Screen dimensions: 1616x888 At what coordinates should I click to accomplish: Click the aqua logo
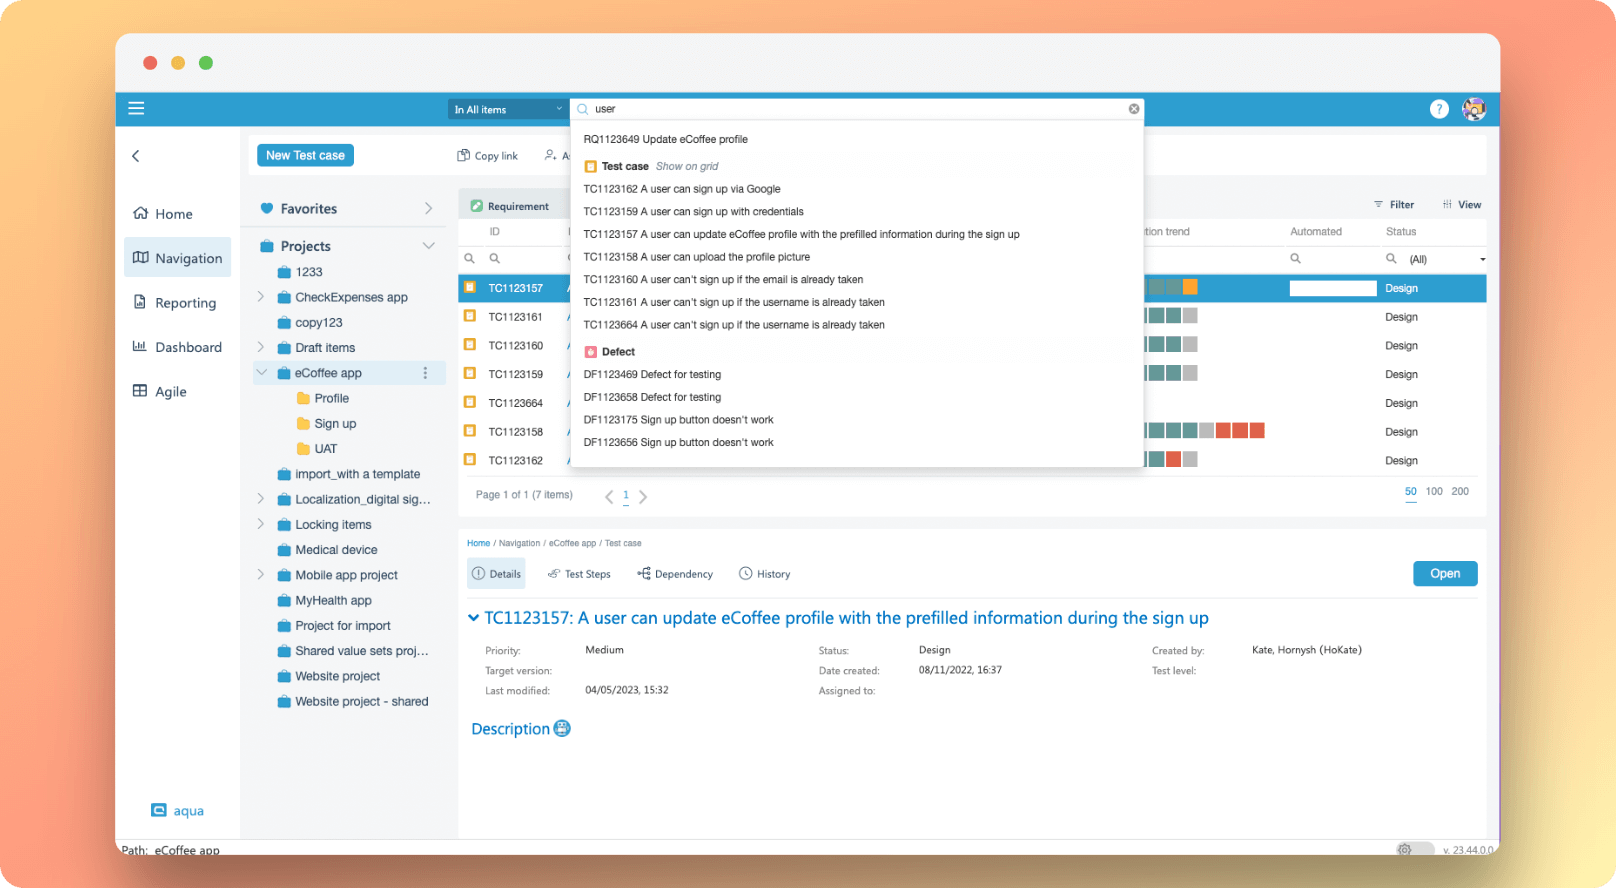coord(178,811)
